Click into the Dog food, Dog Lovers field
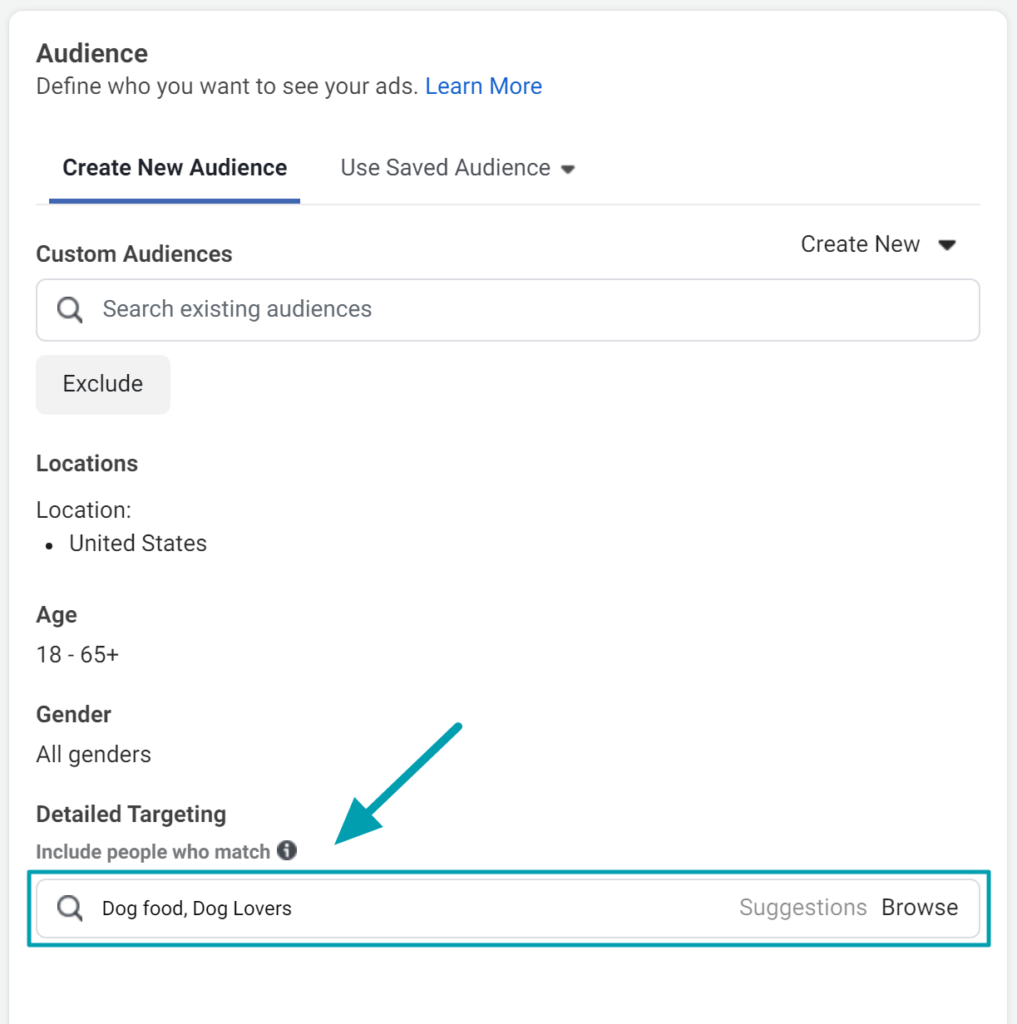The height and width of the screenshot is (1024, 1017). click(508, 908)
